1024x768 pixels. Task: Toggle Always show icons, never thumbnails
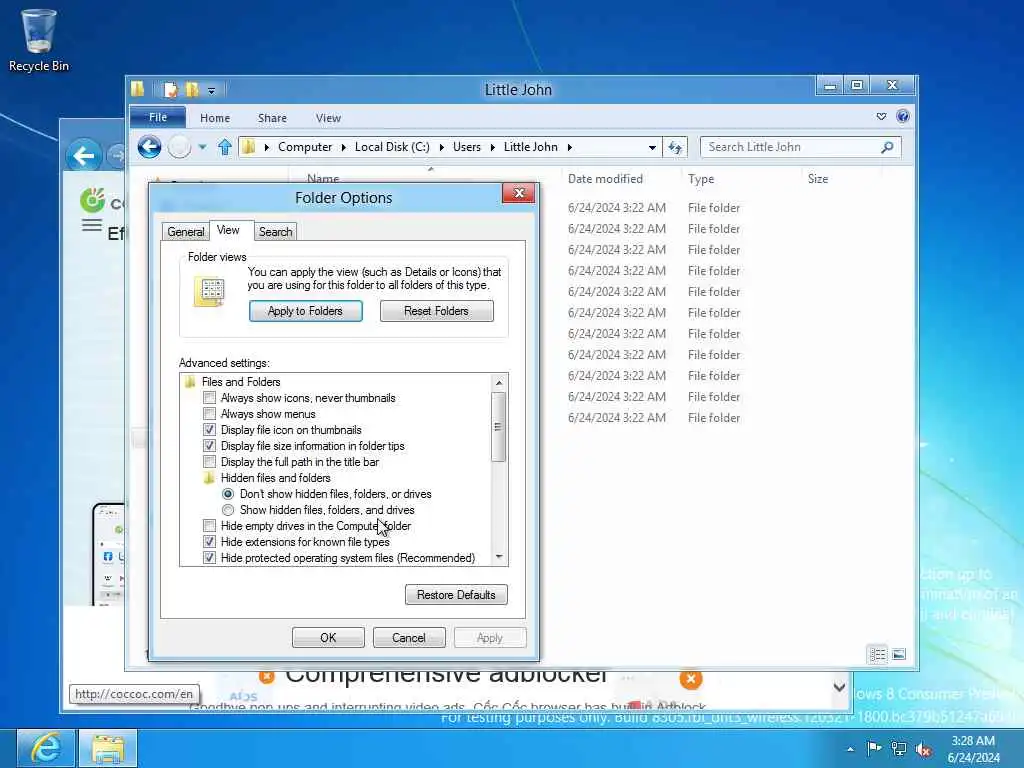[209, 398]
